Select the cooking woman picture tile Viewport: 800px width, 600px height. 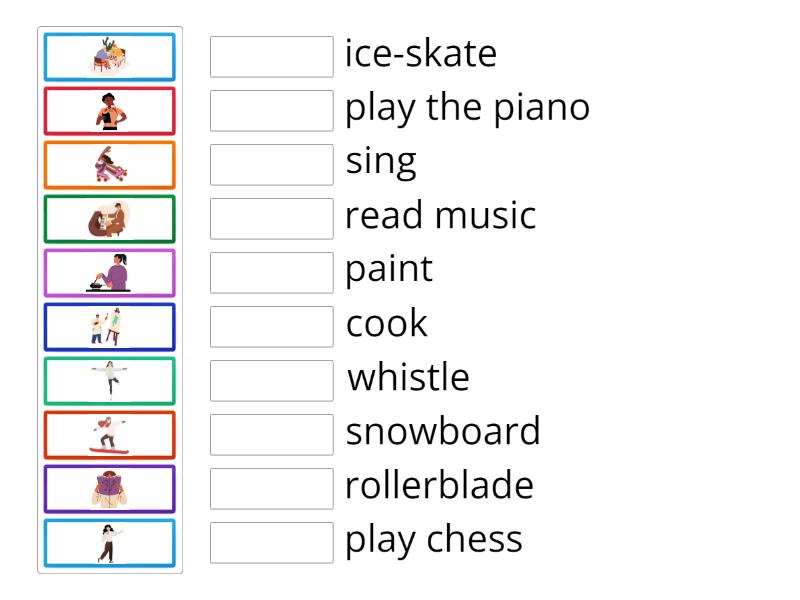click(x=110, y=273)
